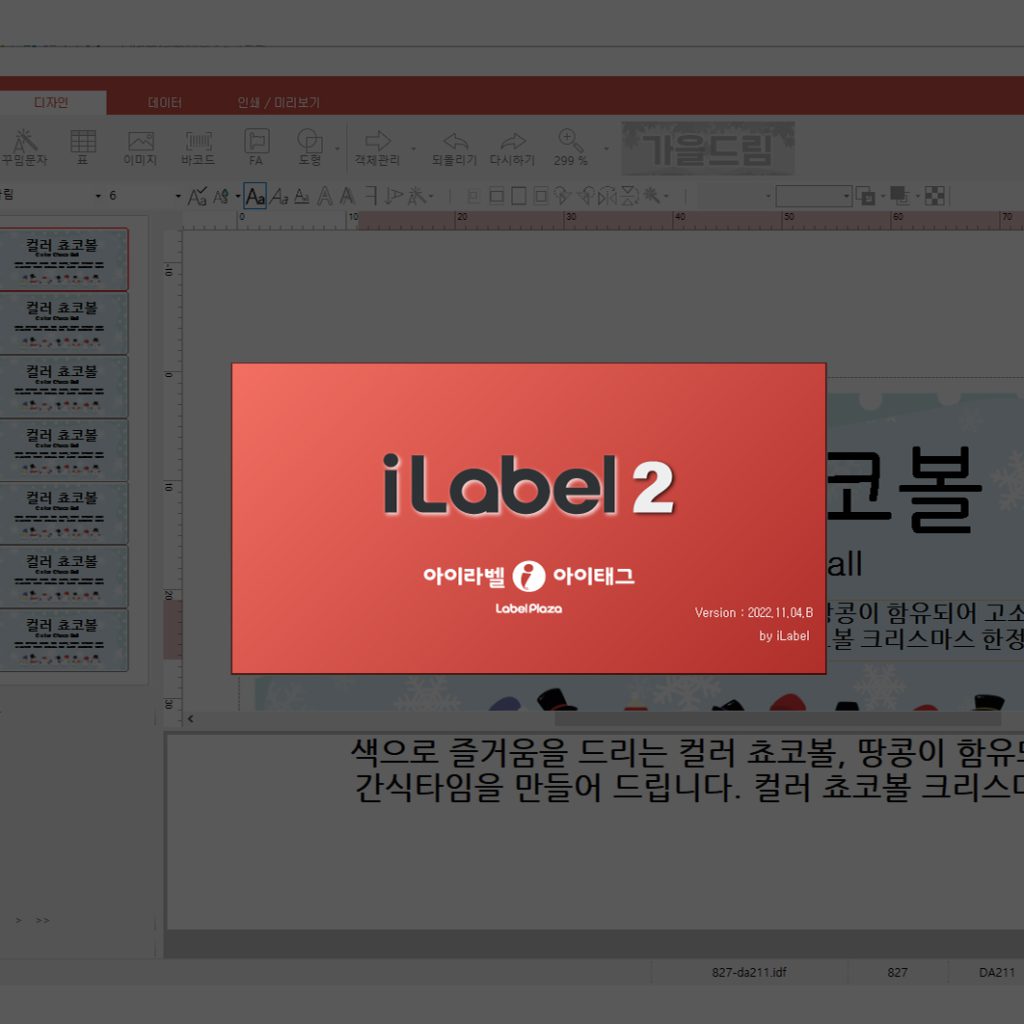This screenshot has height=1024, width=1024.
Task: Choose the 도형 shape tool
Action: pyautogui.click(x=310, y=146)
